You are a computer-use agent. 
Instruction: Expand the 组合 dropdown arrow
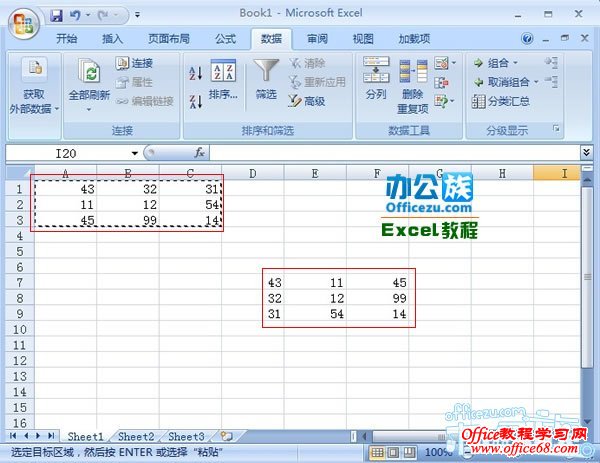[515, 63]
